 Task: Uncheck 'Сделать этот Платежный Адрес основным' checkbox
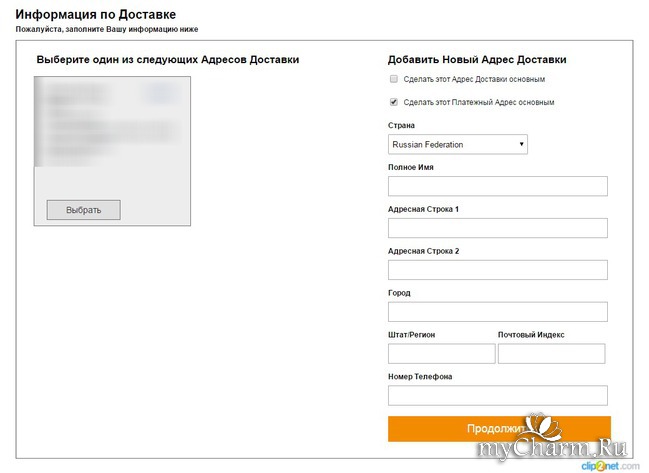pyautogui.click(x=394, y=102)
